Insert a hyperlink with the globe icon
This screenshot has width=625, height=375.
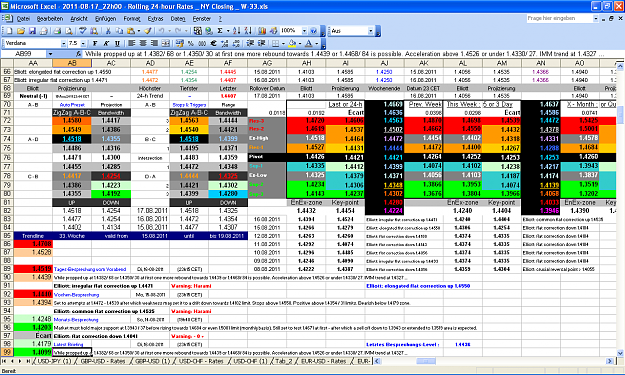click(208, 31)
